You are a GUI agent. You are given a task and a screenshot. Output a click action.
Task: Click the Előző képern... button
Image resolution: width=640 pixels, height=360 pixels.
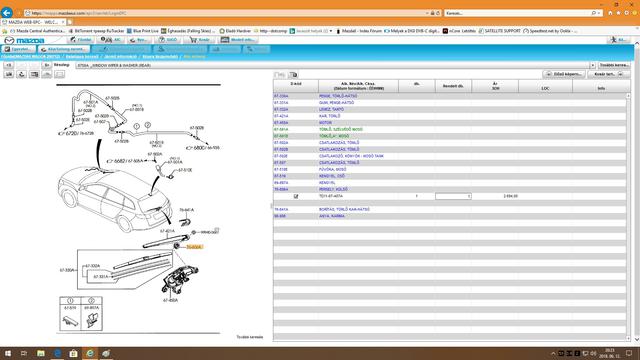click(564, 74)
